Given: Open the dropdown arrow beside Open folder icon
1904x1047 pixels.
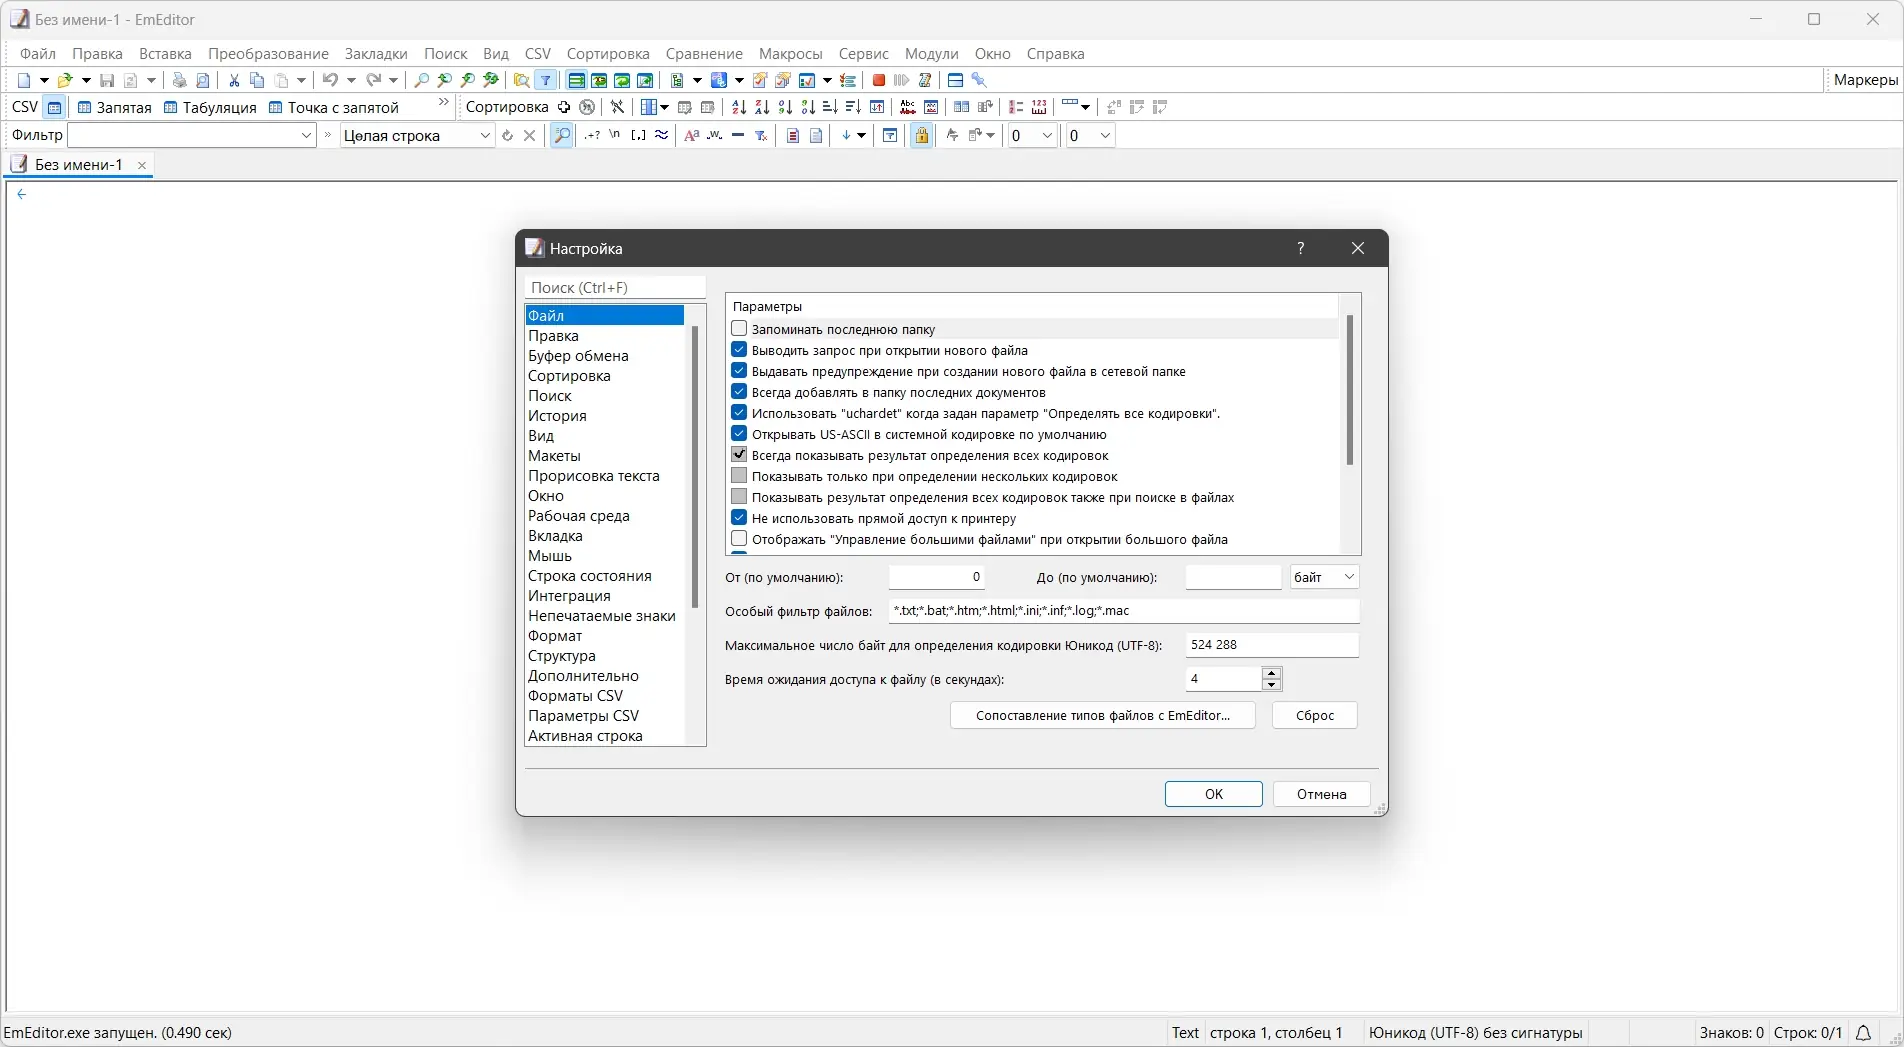Looking at the screenshot, I should pyautogui.click(x=86, y=80).
